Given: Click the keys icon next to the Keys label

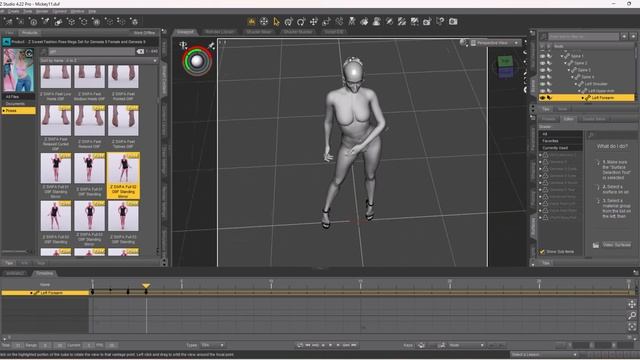Looking at the screenshot, I should pyautogui.click(x=421, y=345).
